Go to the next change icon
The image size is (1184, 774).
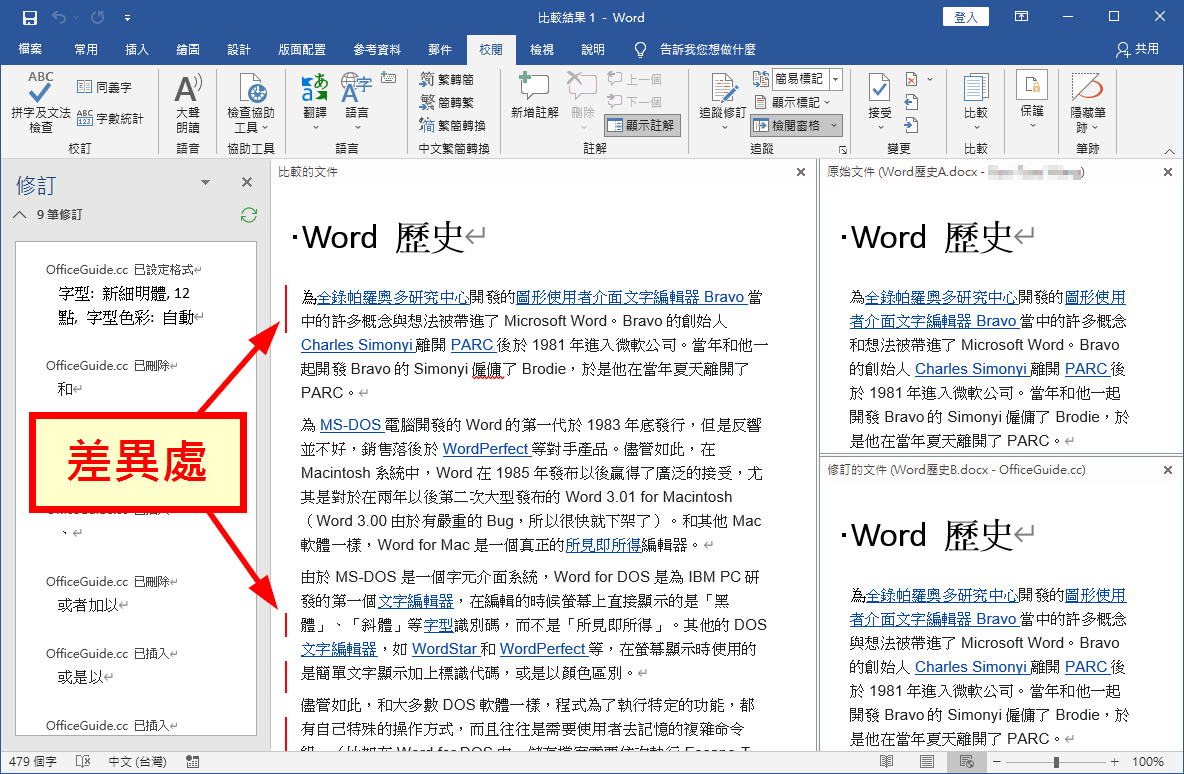pyautogui.click(x=911, y=125)
